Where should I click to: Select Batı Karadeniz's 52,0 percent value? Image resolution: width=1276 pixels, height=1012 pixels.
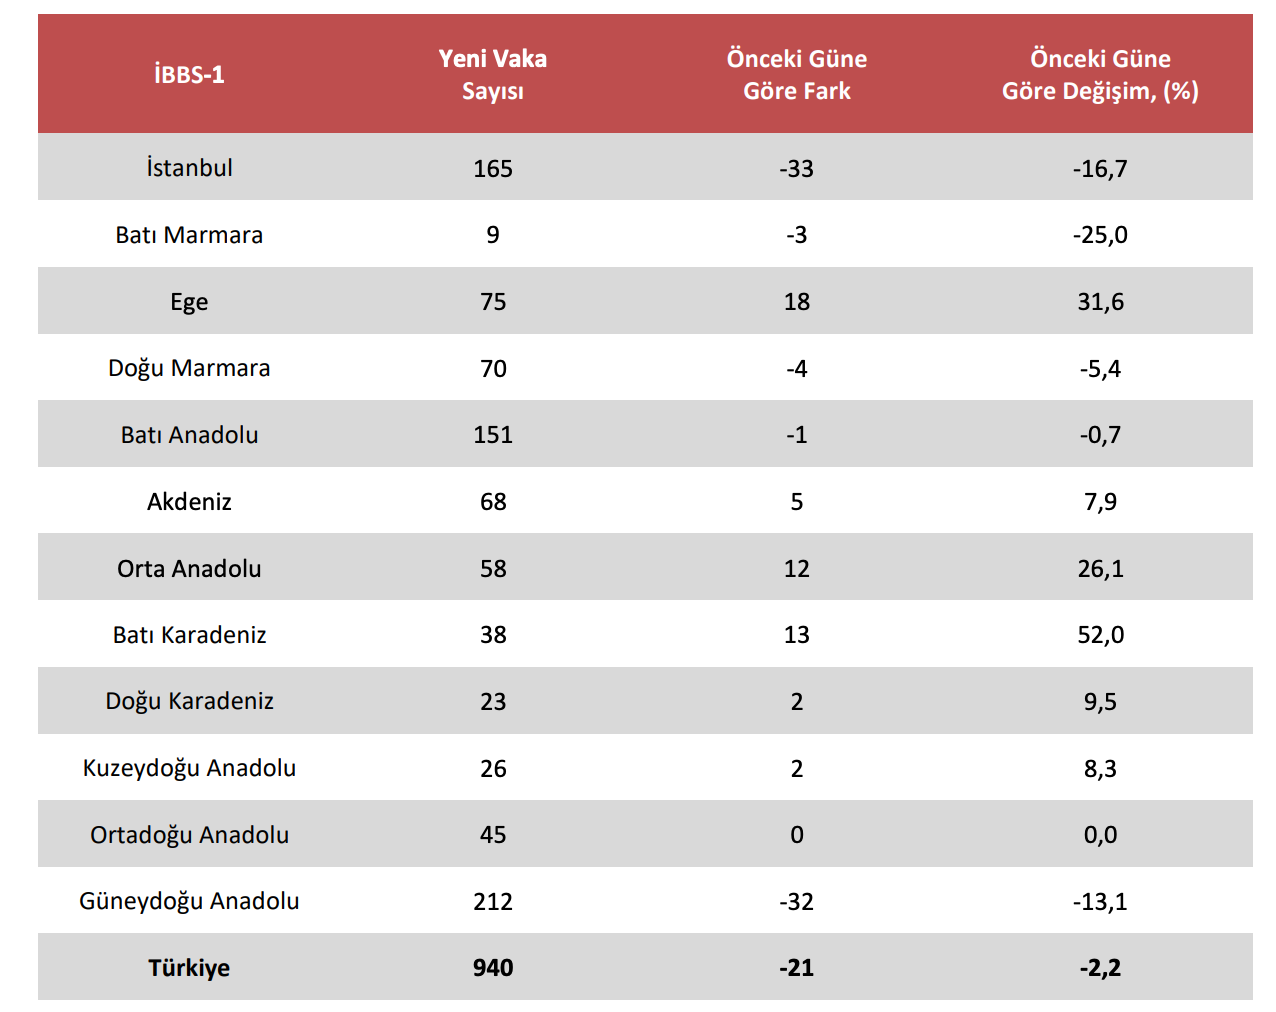pyautogui.click(x=1100, y=635)
